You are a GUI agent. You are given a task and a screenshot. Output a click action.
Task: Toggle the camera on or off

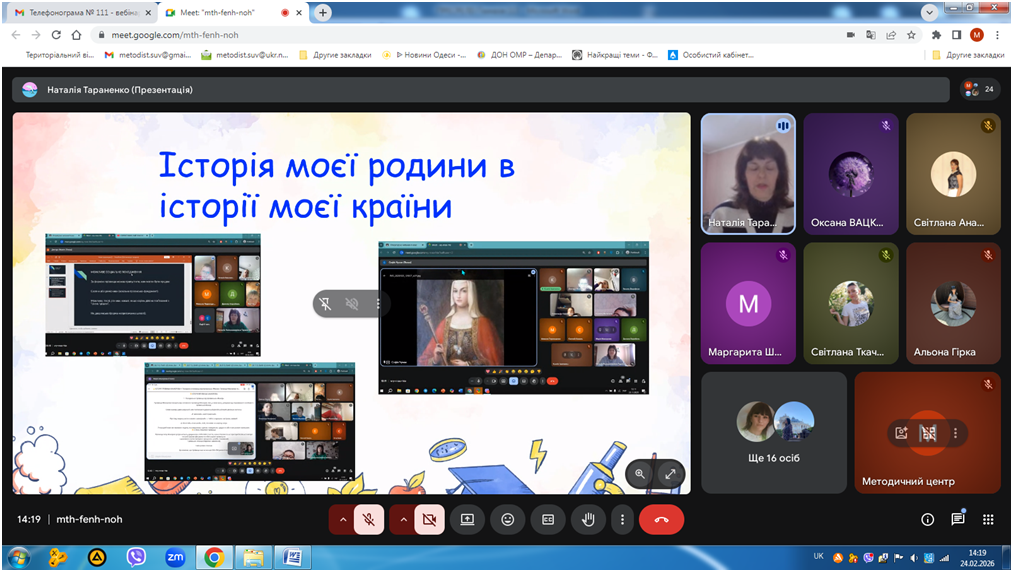(429, 519)
